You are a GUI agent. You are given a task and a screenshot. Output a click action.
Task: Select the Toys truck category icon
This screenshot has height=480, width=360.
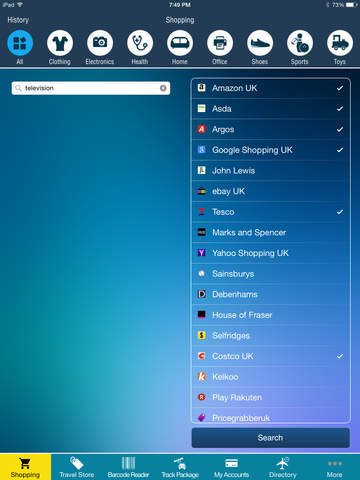[x=340, y=43]
